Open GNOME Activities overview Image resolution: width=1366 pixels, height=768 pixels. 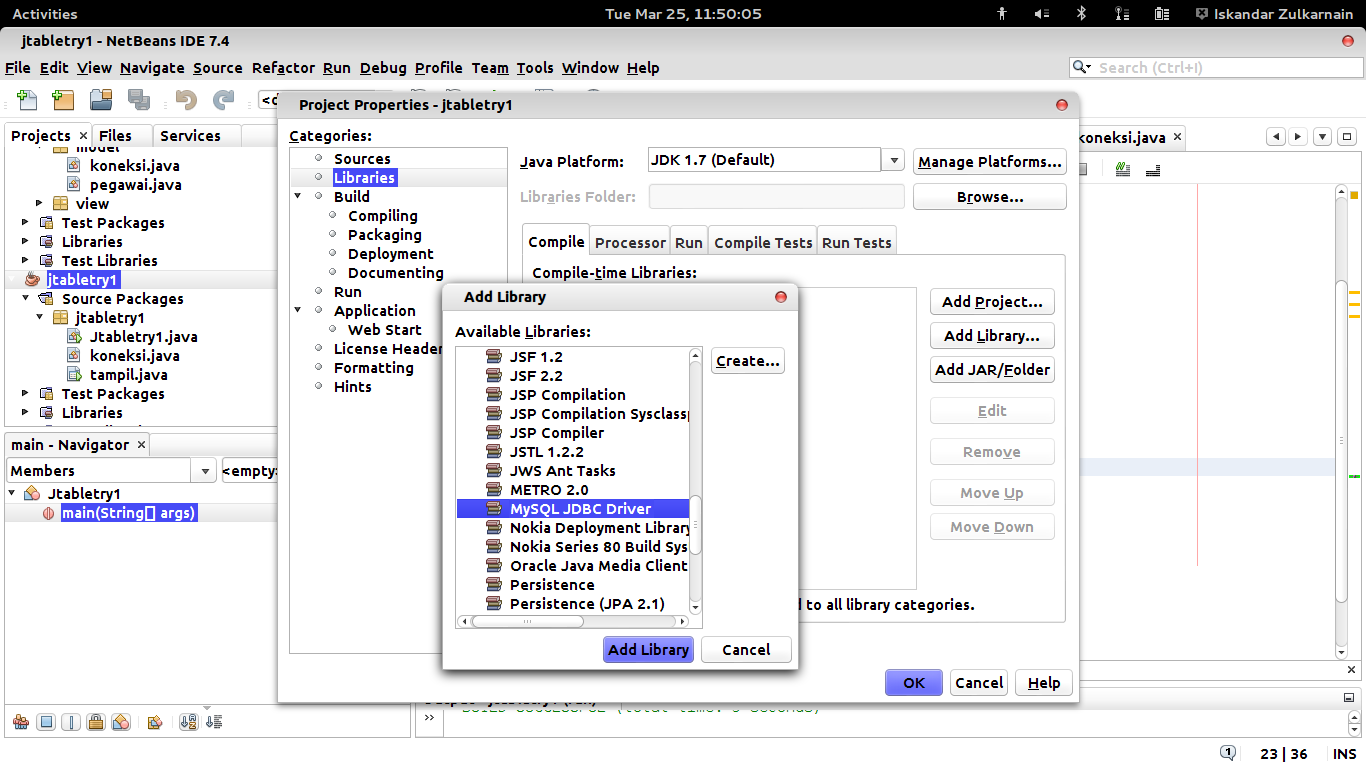(44, 14)
